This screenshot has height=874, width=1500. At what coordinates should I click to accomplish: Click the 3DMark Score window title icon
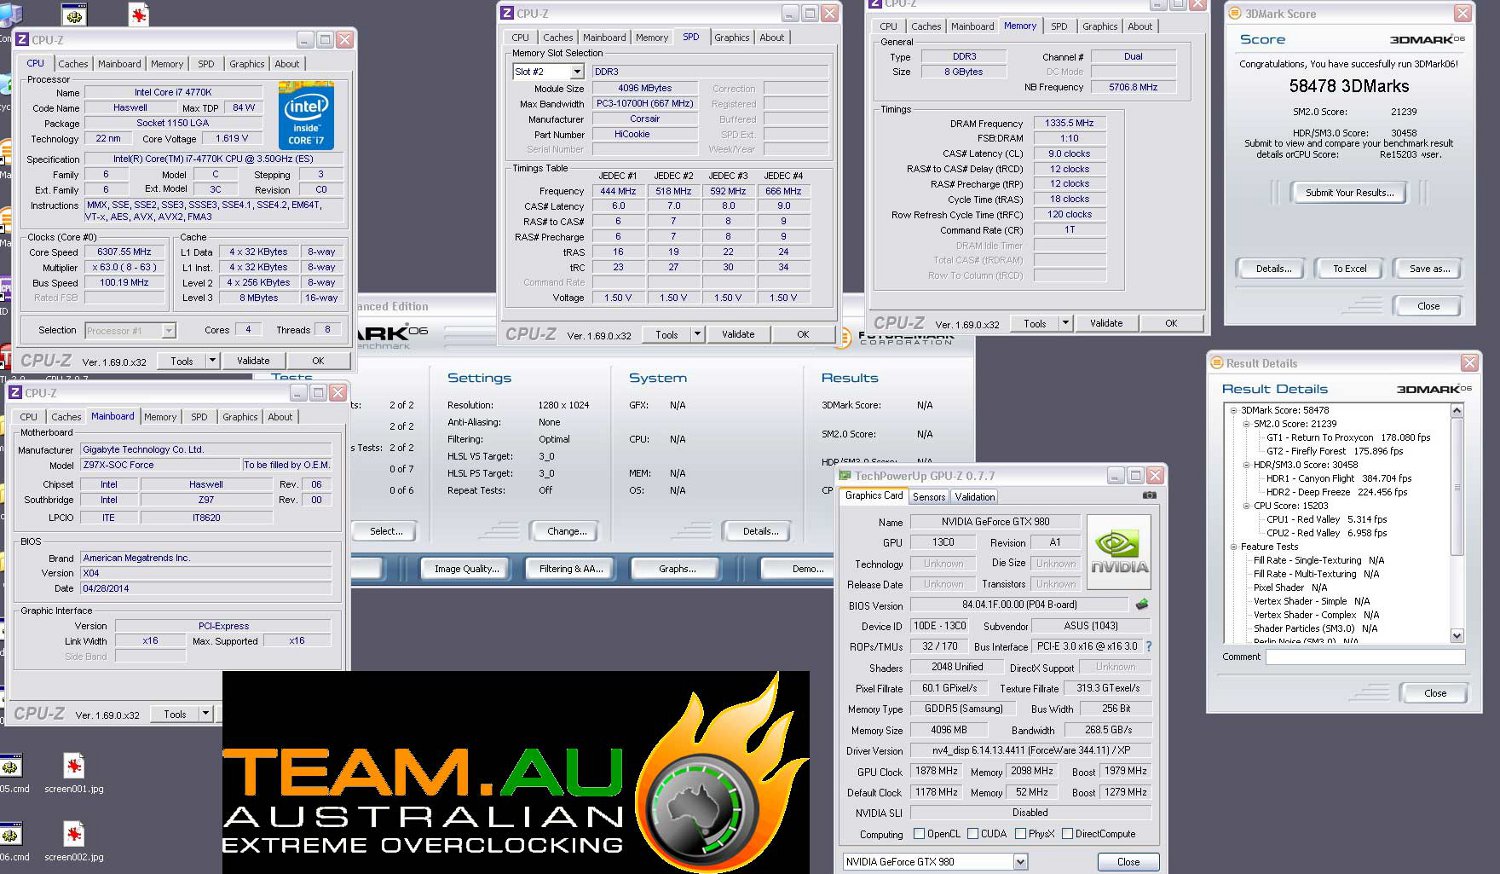1235,14
